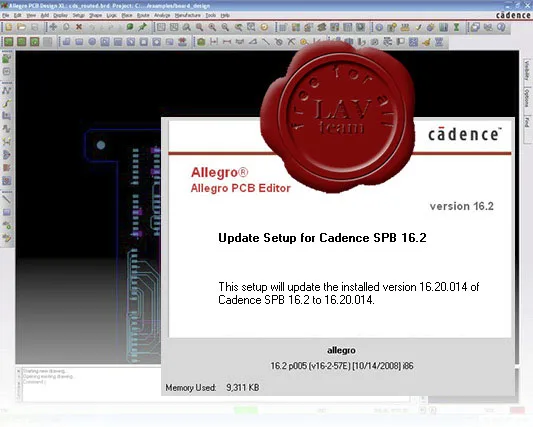Click the Save disk icon
This screenshot has height=427, width=533.
(35, 27)
